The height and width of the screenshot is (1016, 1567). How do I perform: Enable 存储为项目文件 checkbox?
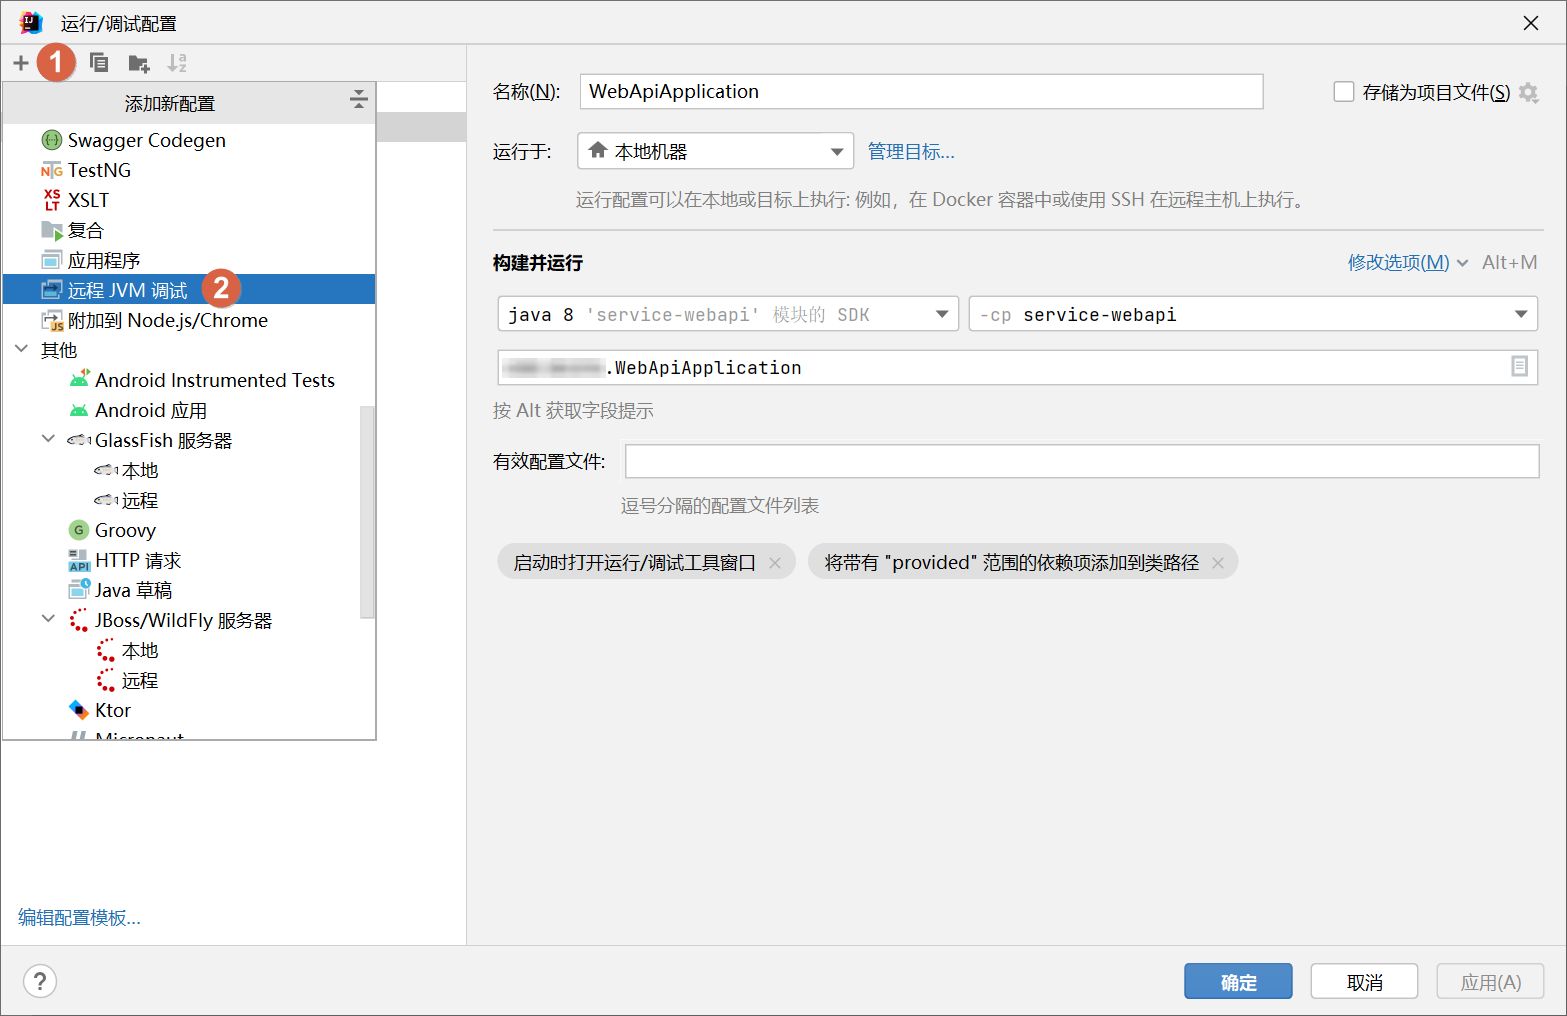(1344, 92)
